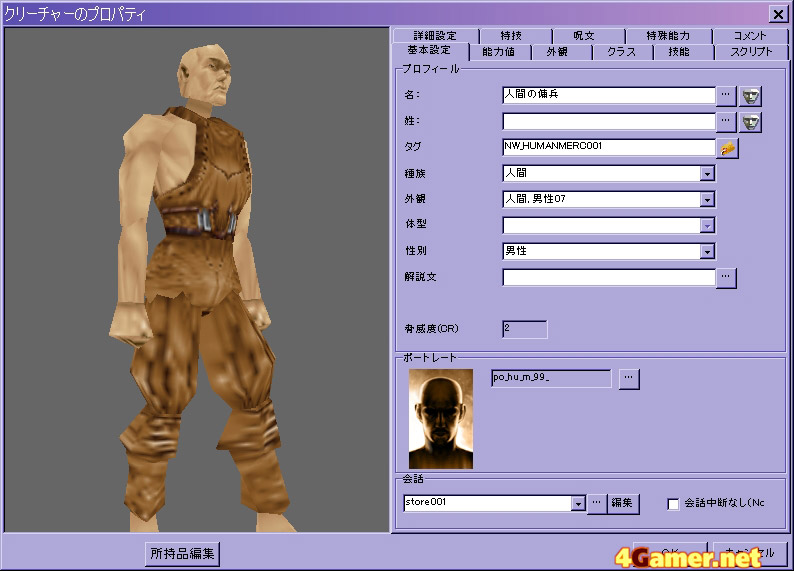Switch to the 能力値 tab
Screen dimensions: 794x571
point(499,52)
